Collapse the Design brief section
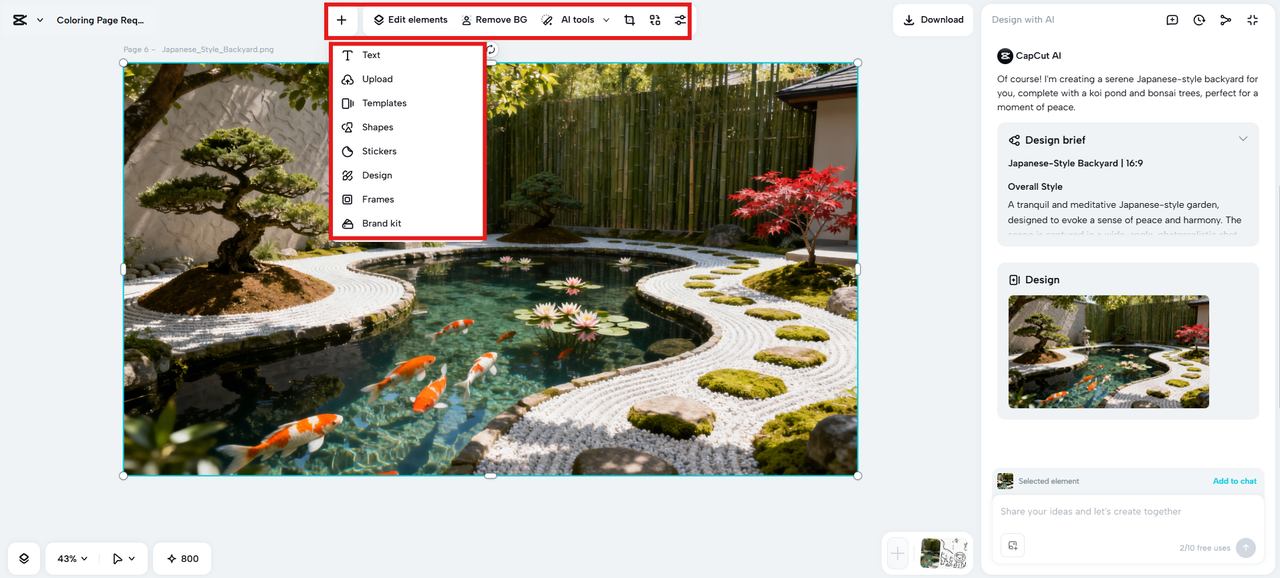This screenshot has width=1280, height=578. click(x=1243, y=139)
